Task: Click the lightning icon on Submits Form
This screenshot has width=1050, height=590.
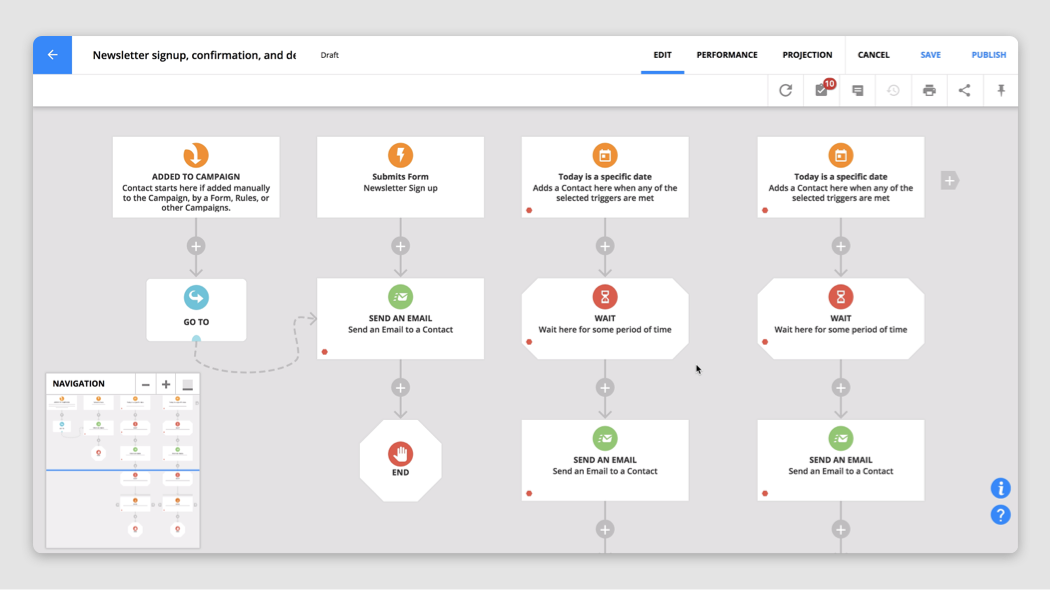Action: (x=400, y=153)
